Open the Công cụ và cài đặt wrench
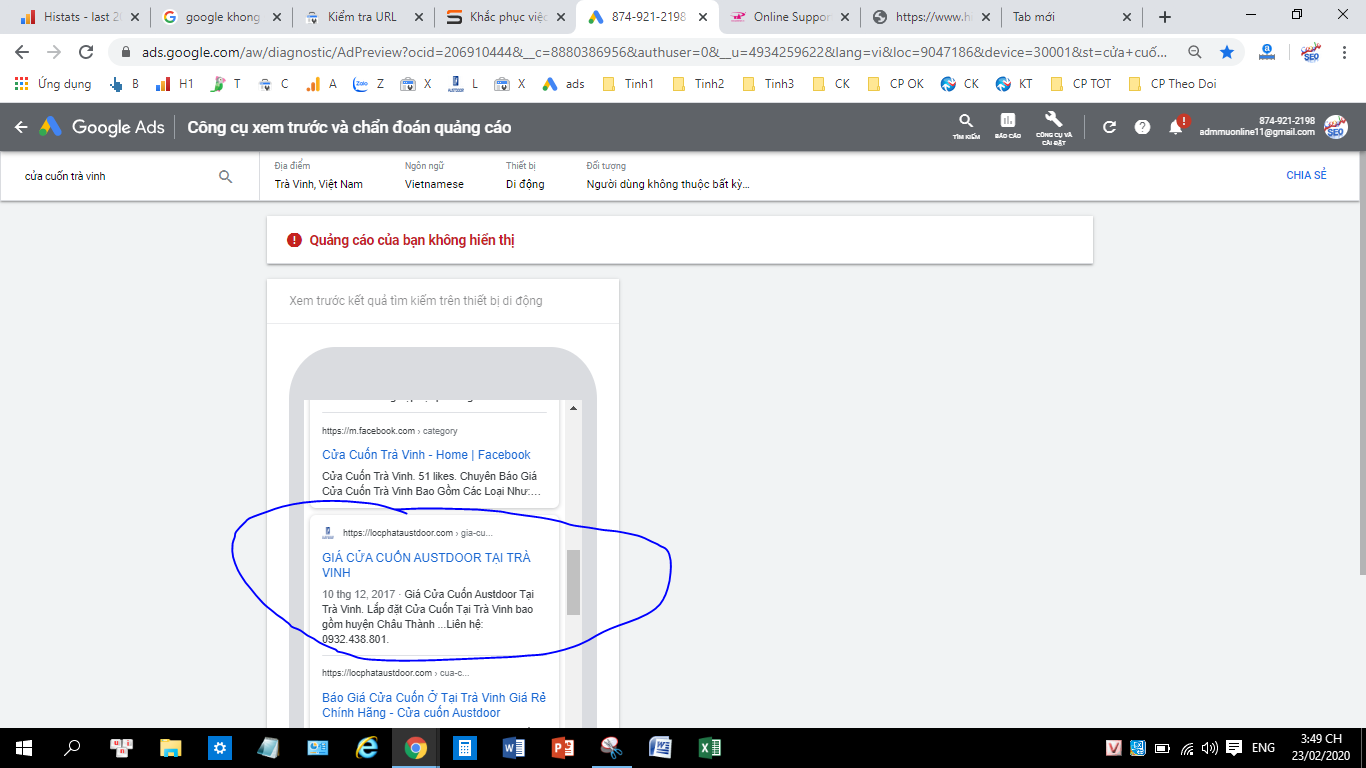Viewport: 1366px width, 768px height. [1053, 126]
